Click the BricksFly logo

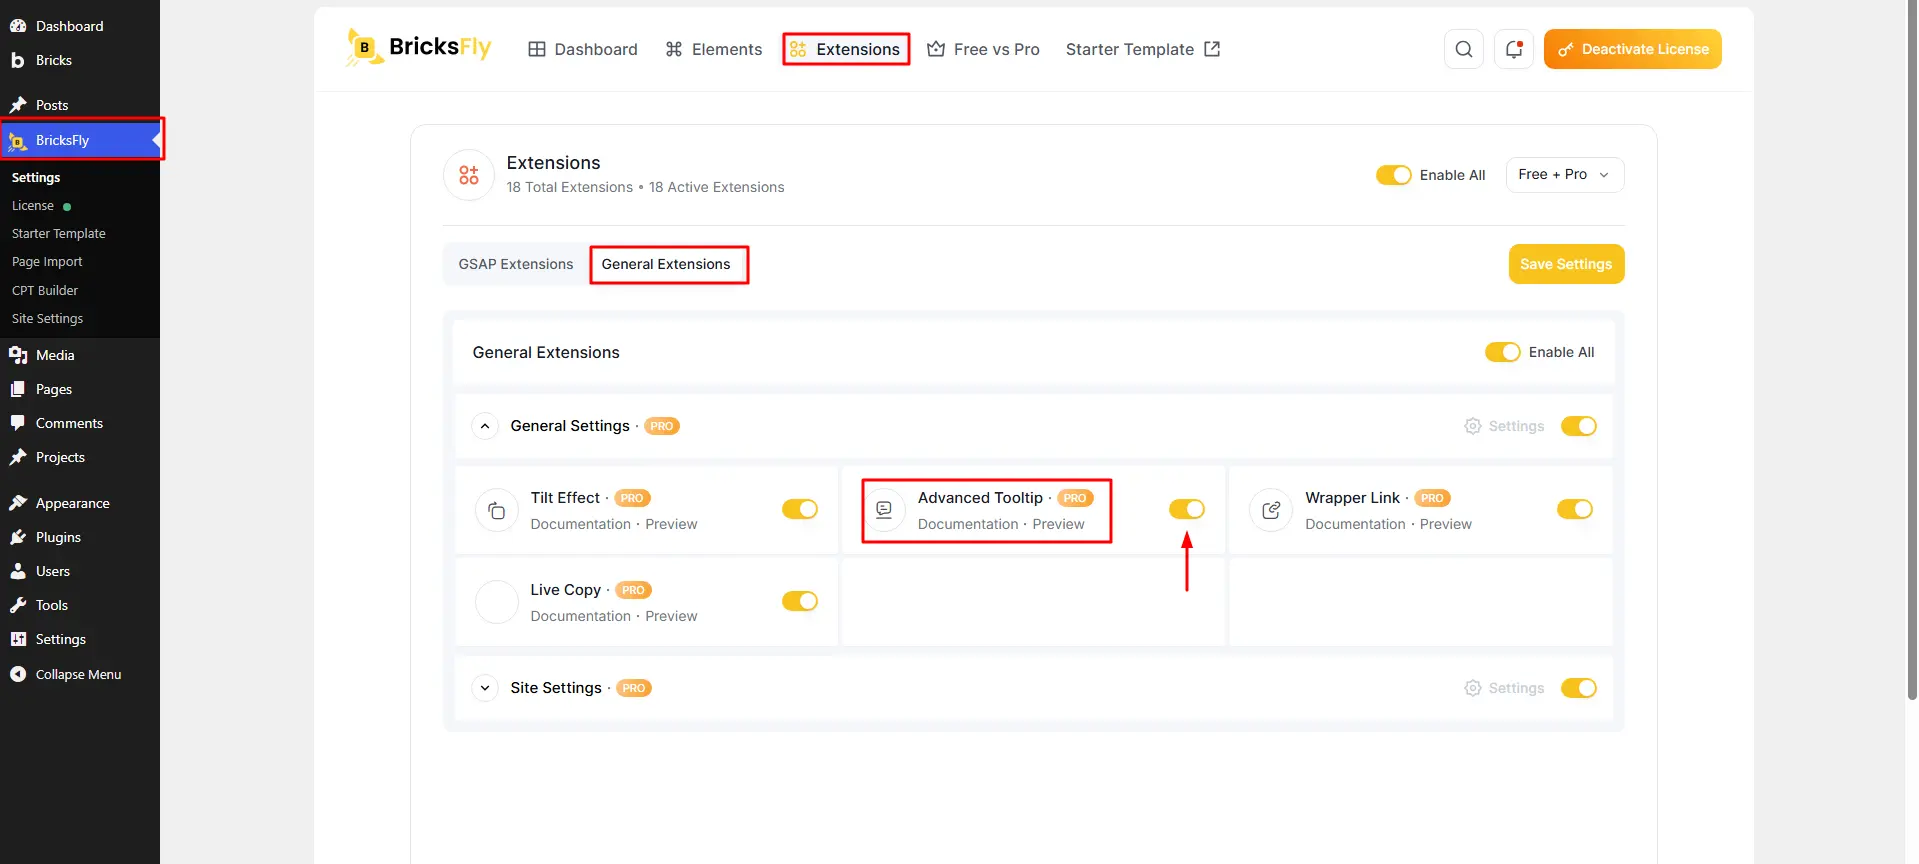click(418, 48)
